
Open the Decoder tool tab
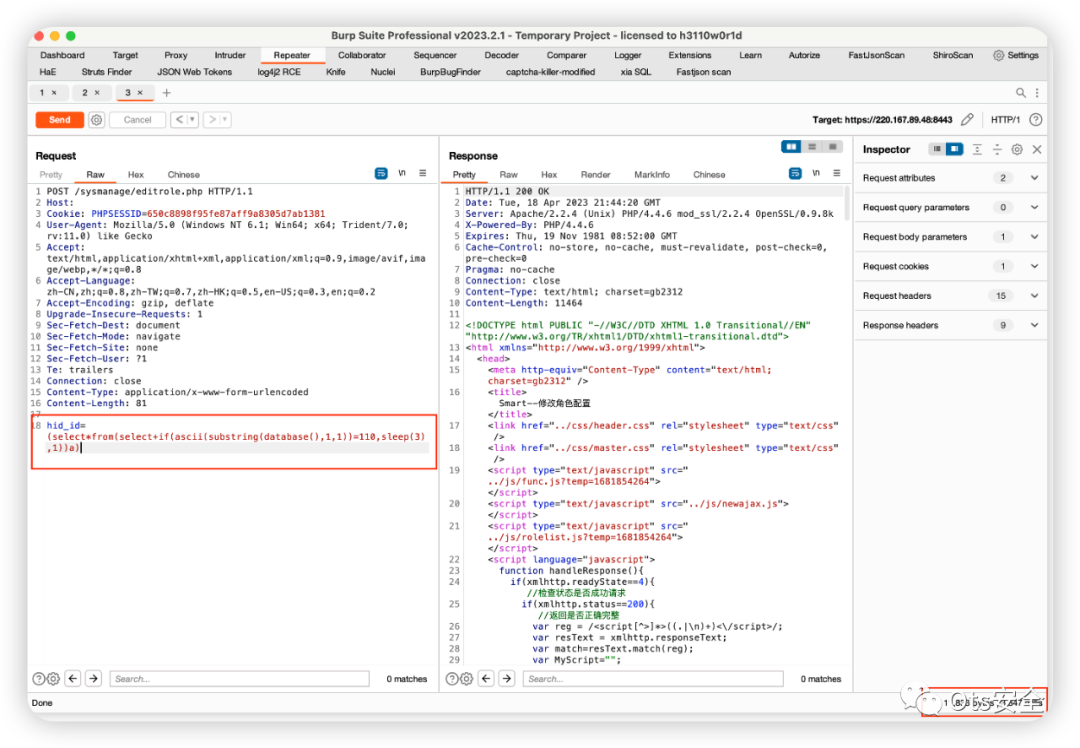click(501, 55)
